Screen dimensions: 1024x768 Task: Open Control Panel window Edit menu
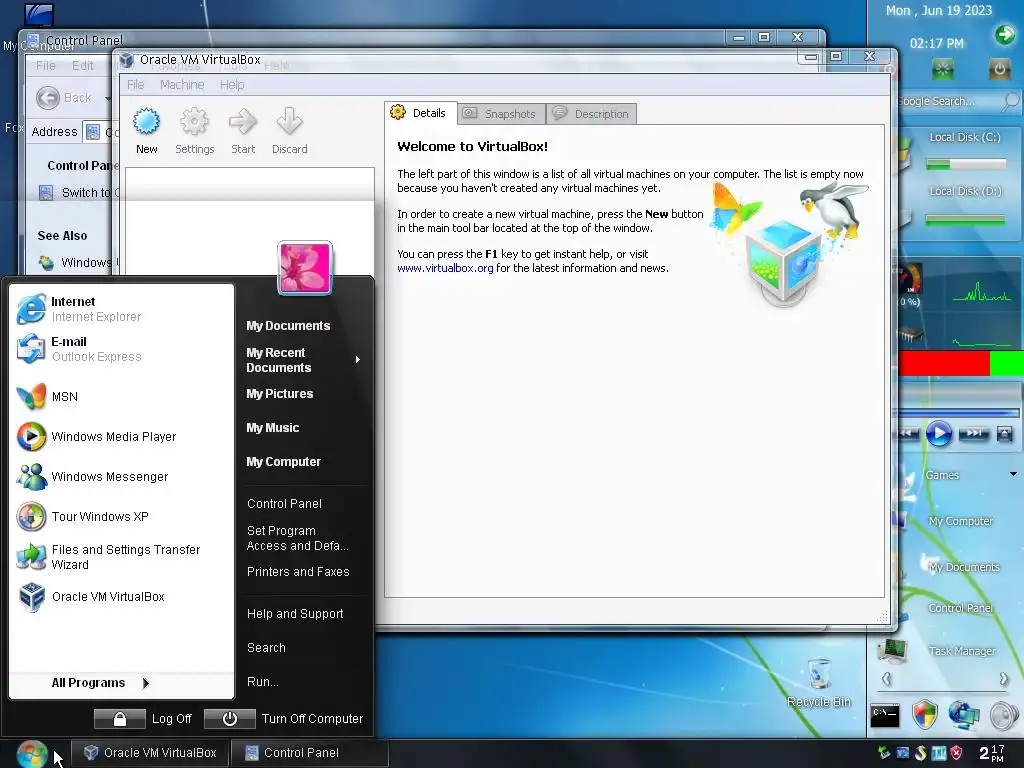tap(82, 65)
